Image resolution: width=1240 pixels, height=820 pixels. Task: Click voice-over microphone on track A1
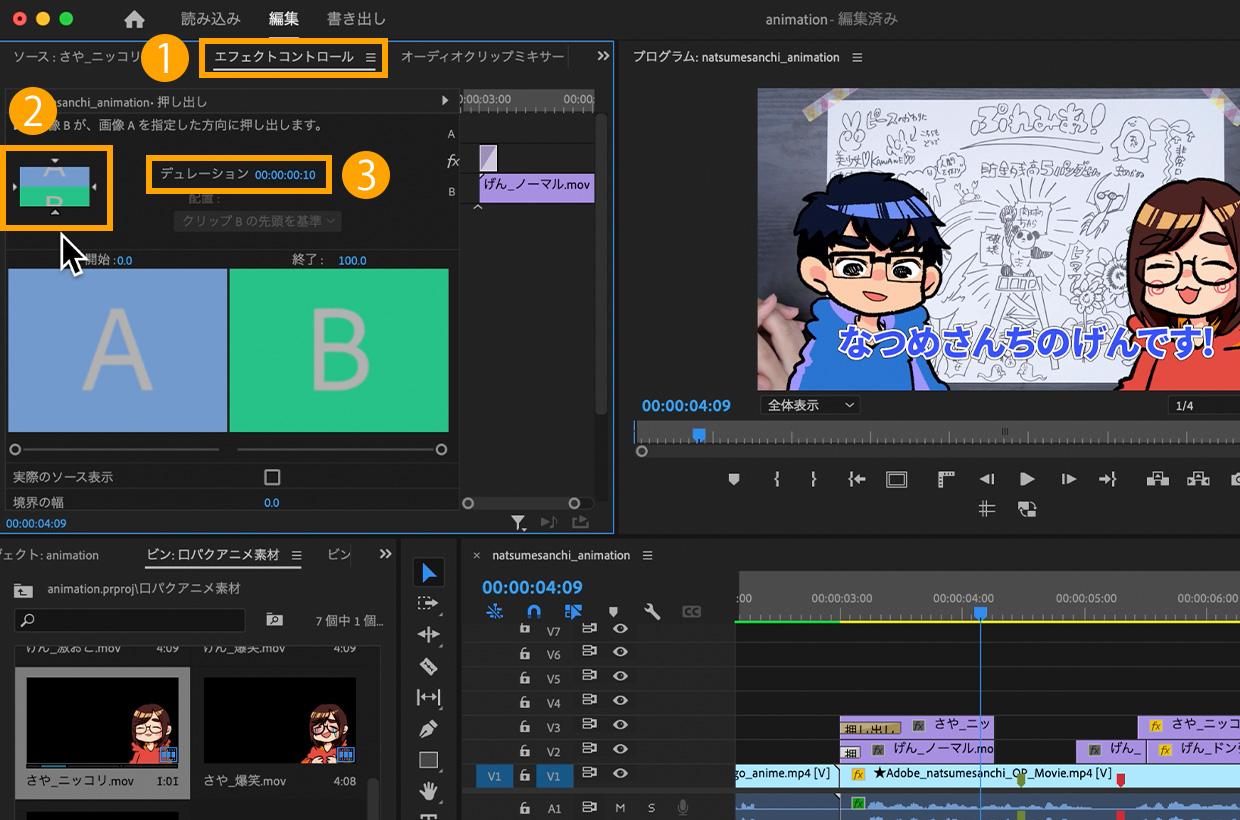click(683, 808)
